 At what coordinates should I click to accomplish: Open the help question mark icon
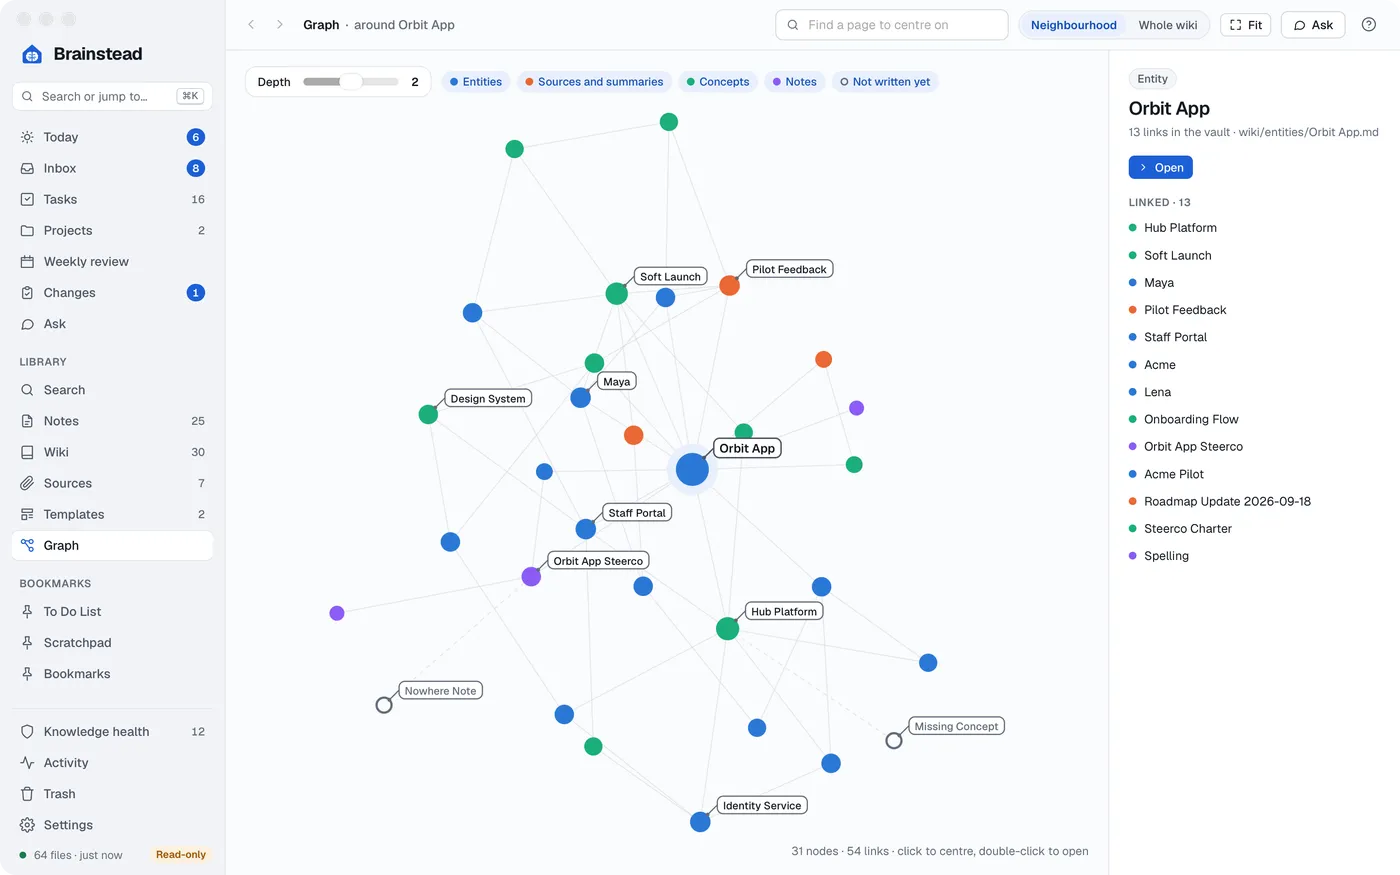(1369, 25)
